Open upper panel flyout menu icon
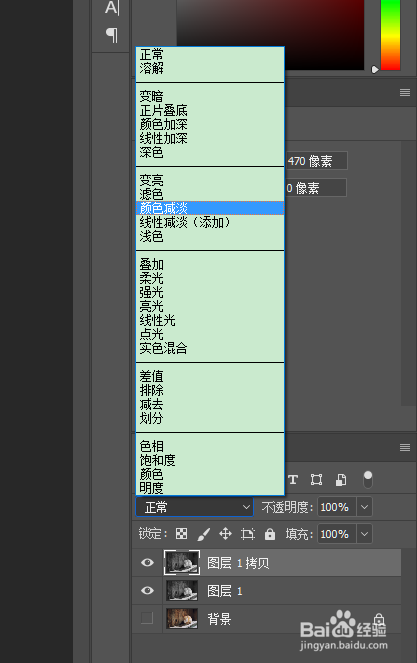 [405, 93]
